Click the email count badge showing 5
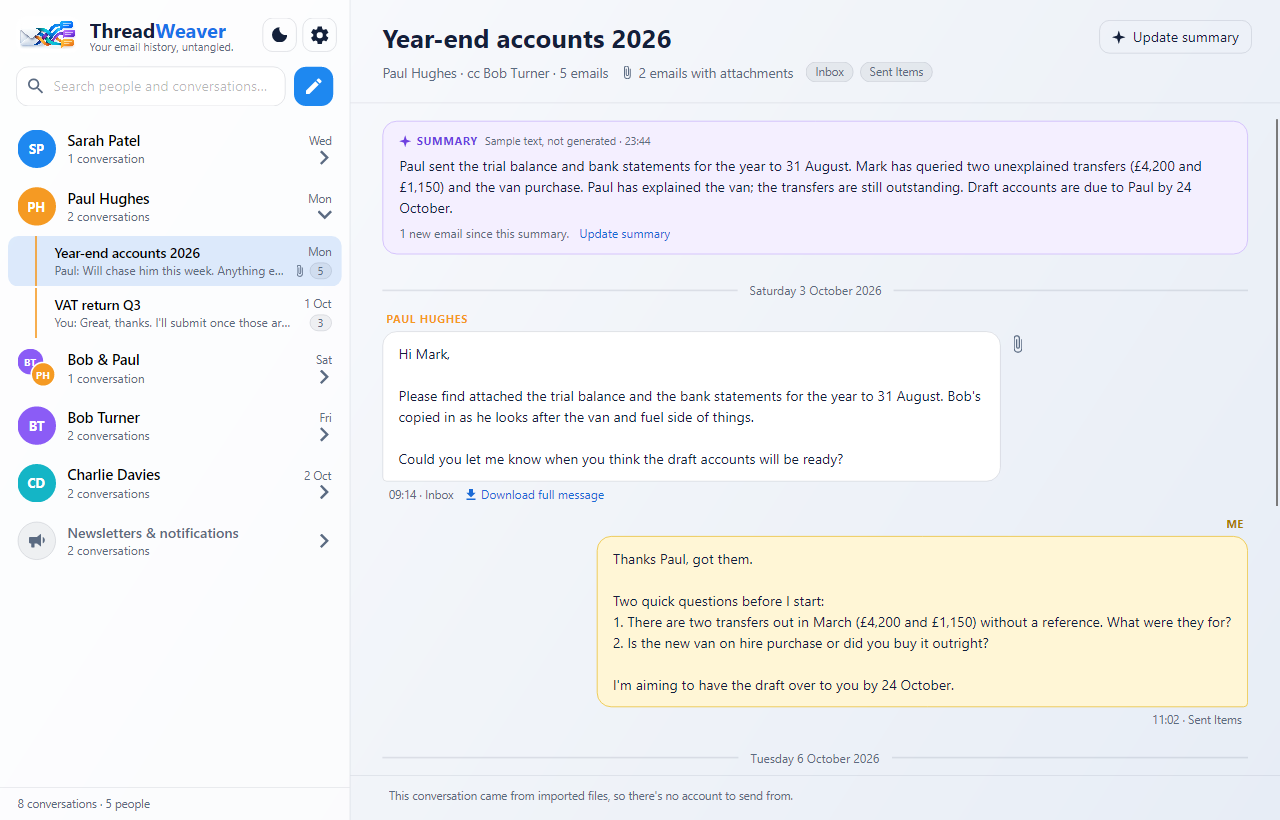Screen dimensions: 1280x820 click(x=320, y=271)
